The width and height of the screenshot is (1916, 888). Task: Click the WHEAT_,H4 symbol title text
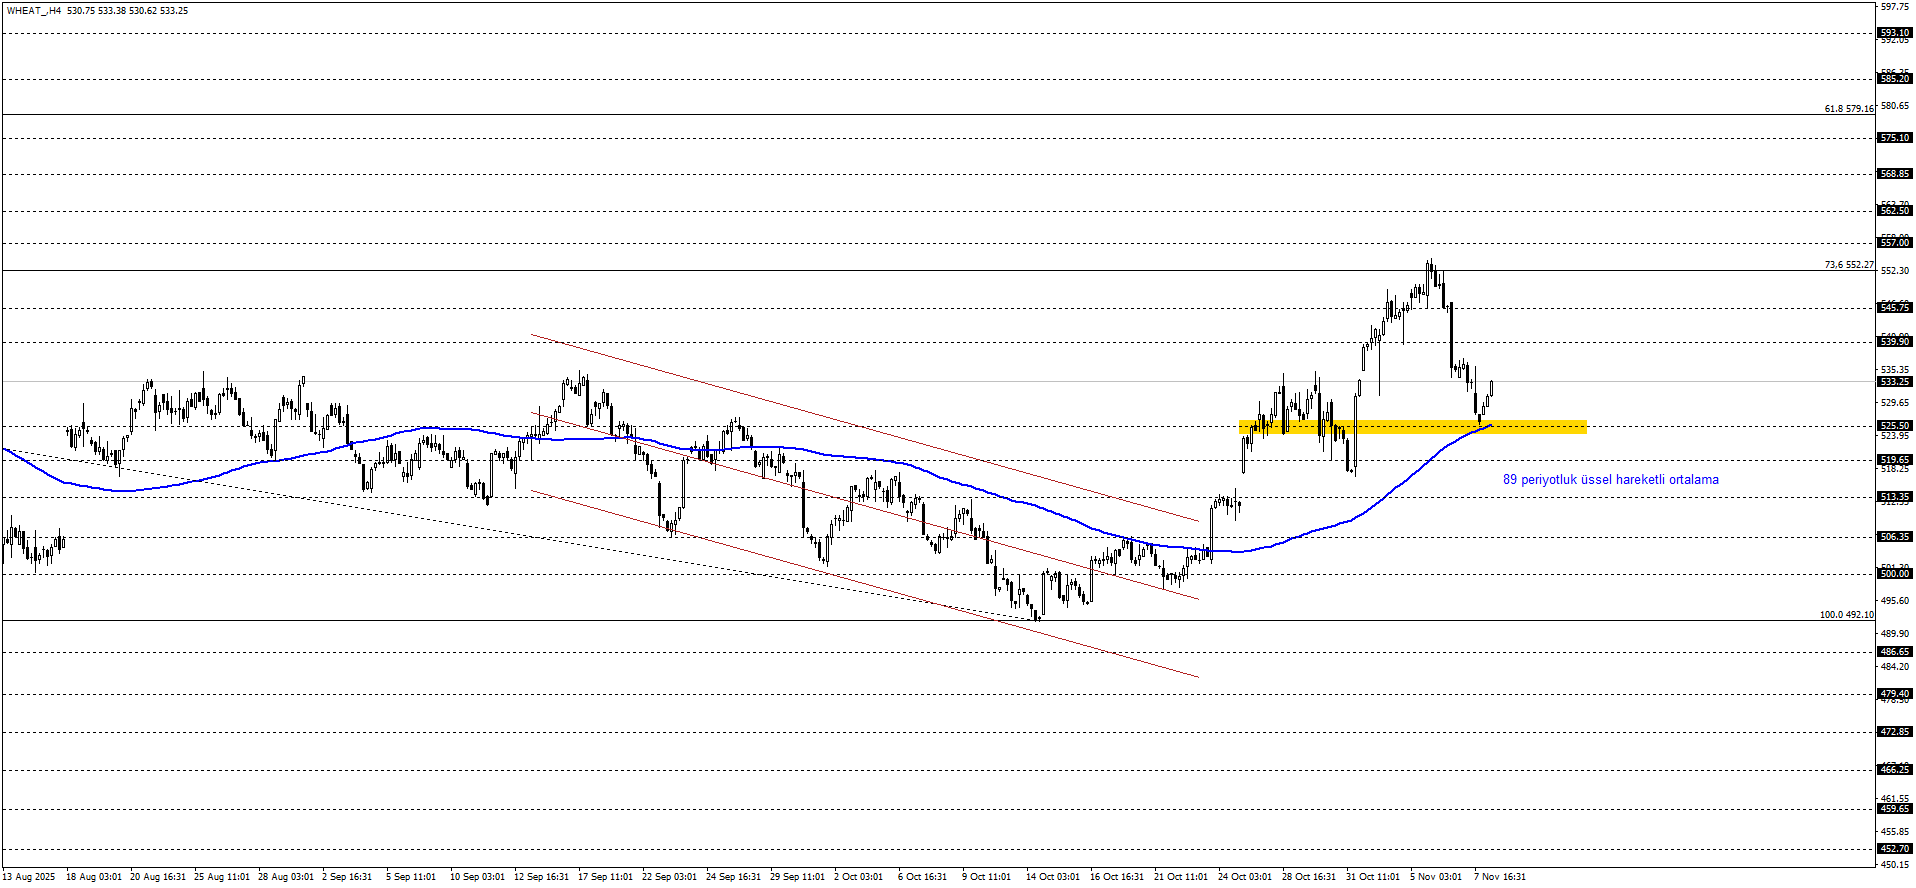pos(33,11)
